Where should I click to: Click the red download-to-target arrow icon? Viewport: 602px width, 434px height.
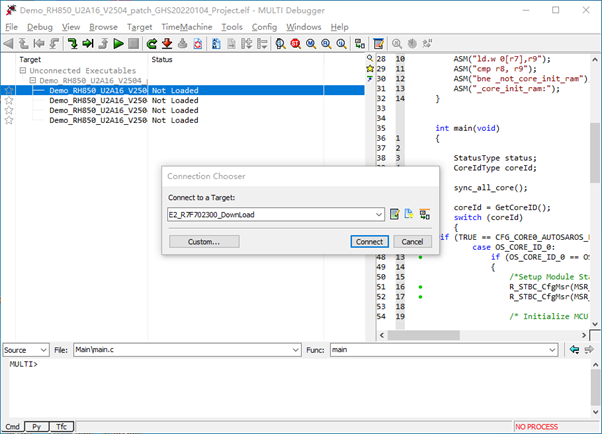tap(167, 44)
